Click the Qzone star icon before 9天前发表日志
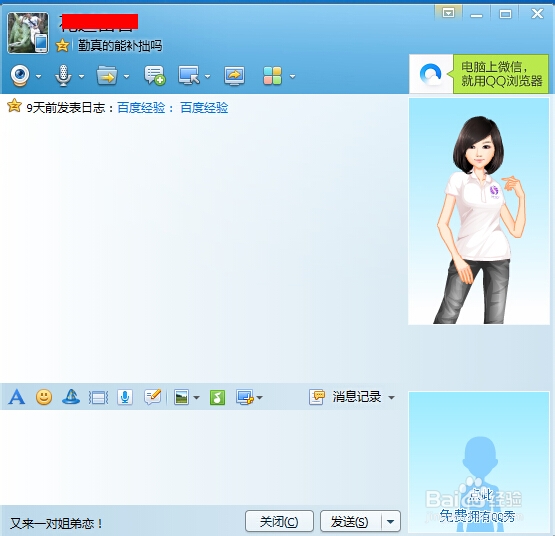555x536 pixels. (x=15, y=106)
